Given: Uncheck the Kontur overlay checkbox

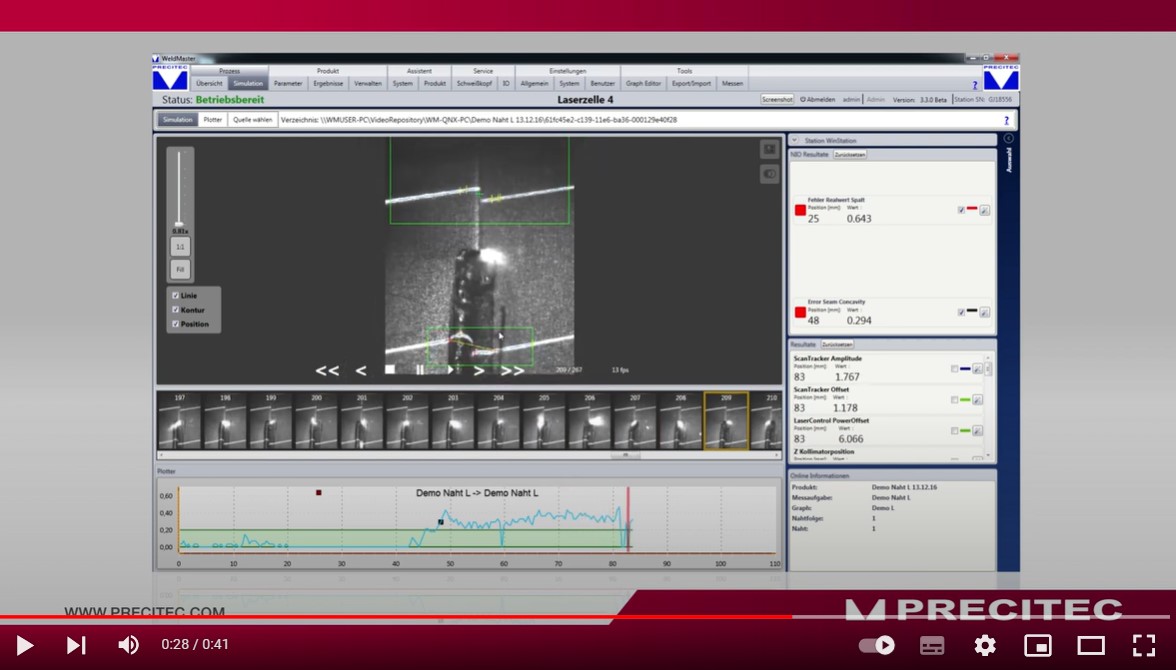Looking at the screenshot, I should click(x=176, y=310).
